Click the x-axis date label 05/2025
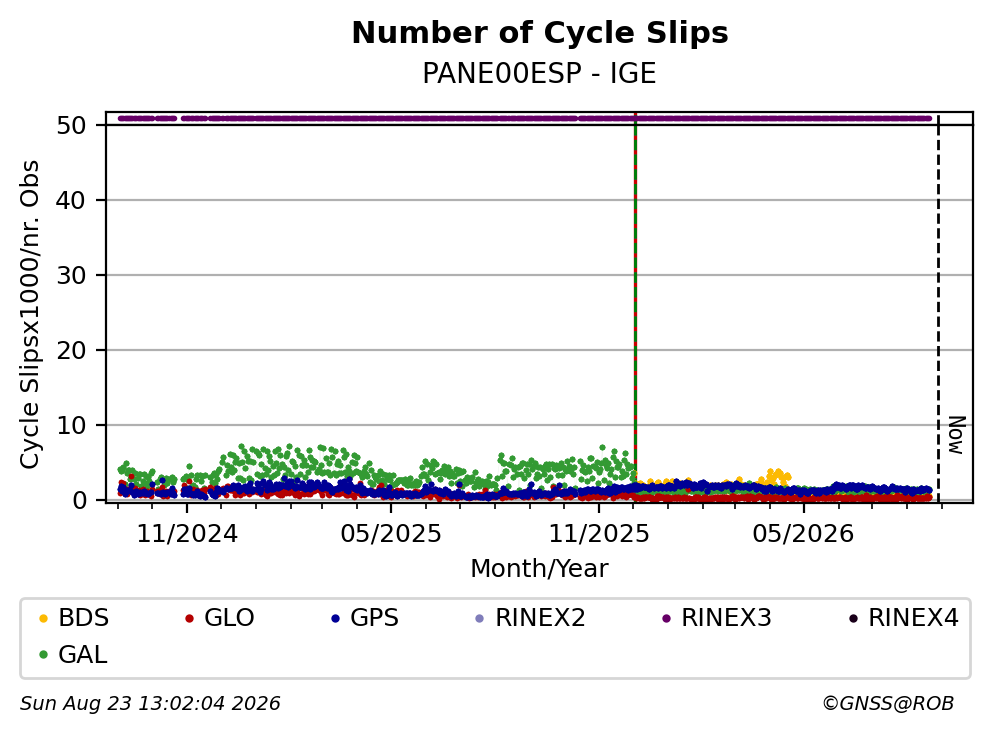Screen dimensions: 993x734 coord(391,534)
